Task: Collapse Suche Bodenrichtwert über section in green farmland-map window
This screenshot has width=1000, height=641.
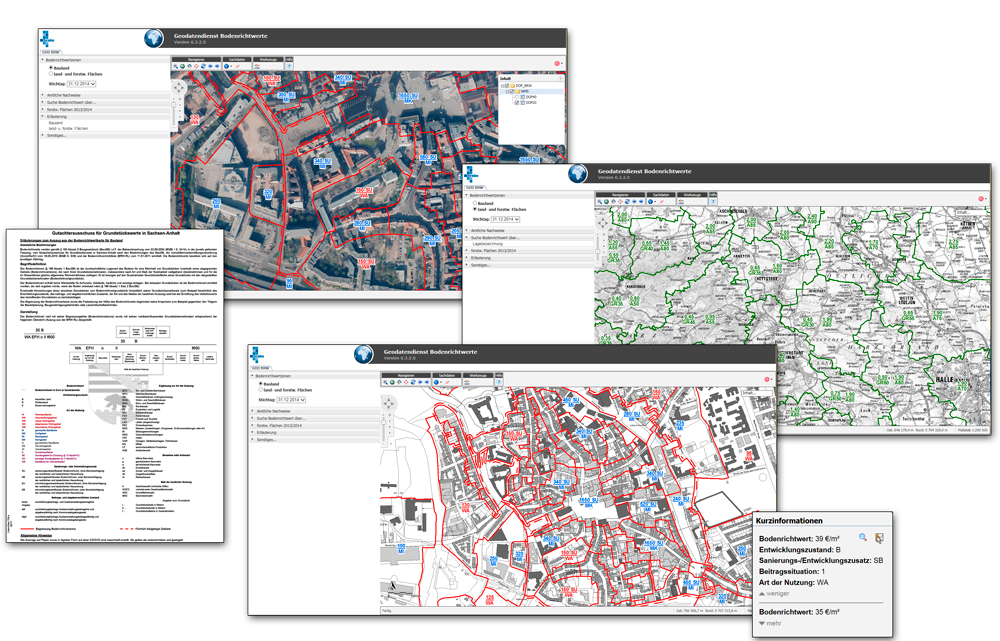Action: click(529, 238)
